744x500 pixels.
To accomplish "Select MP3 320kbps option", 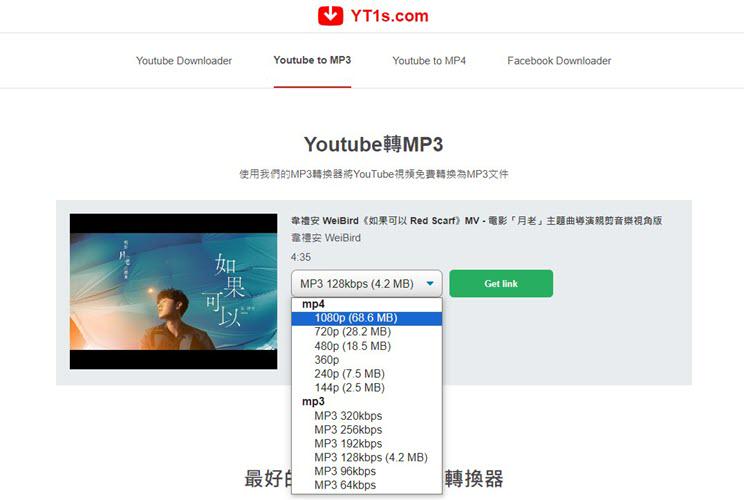I will pyautogui.click(x=367, y=416).
